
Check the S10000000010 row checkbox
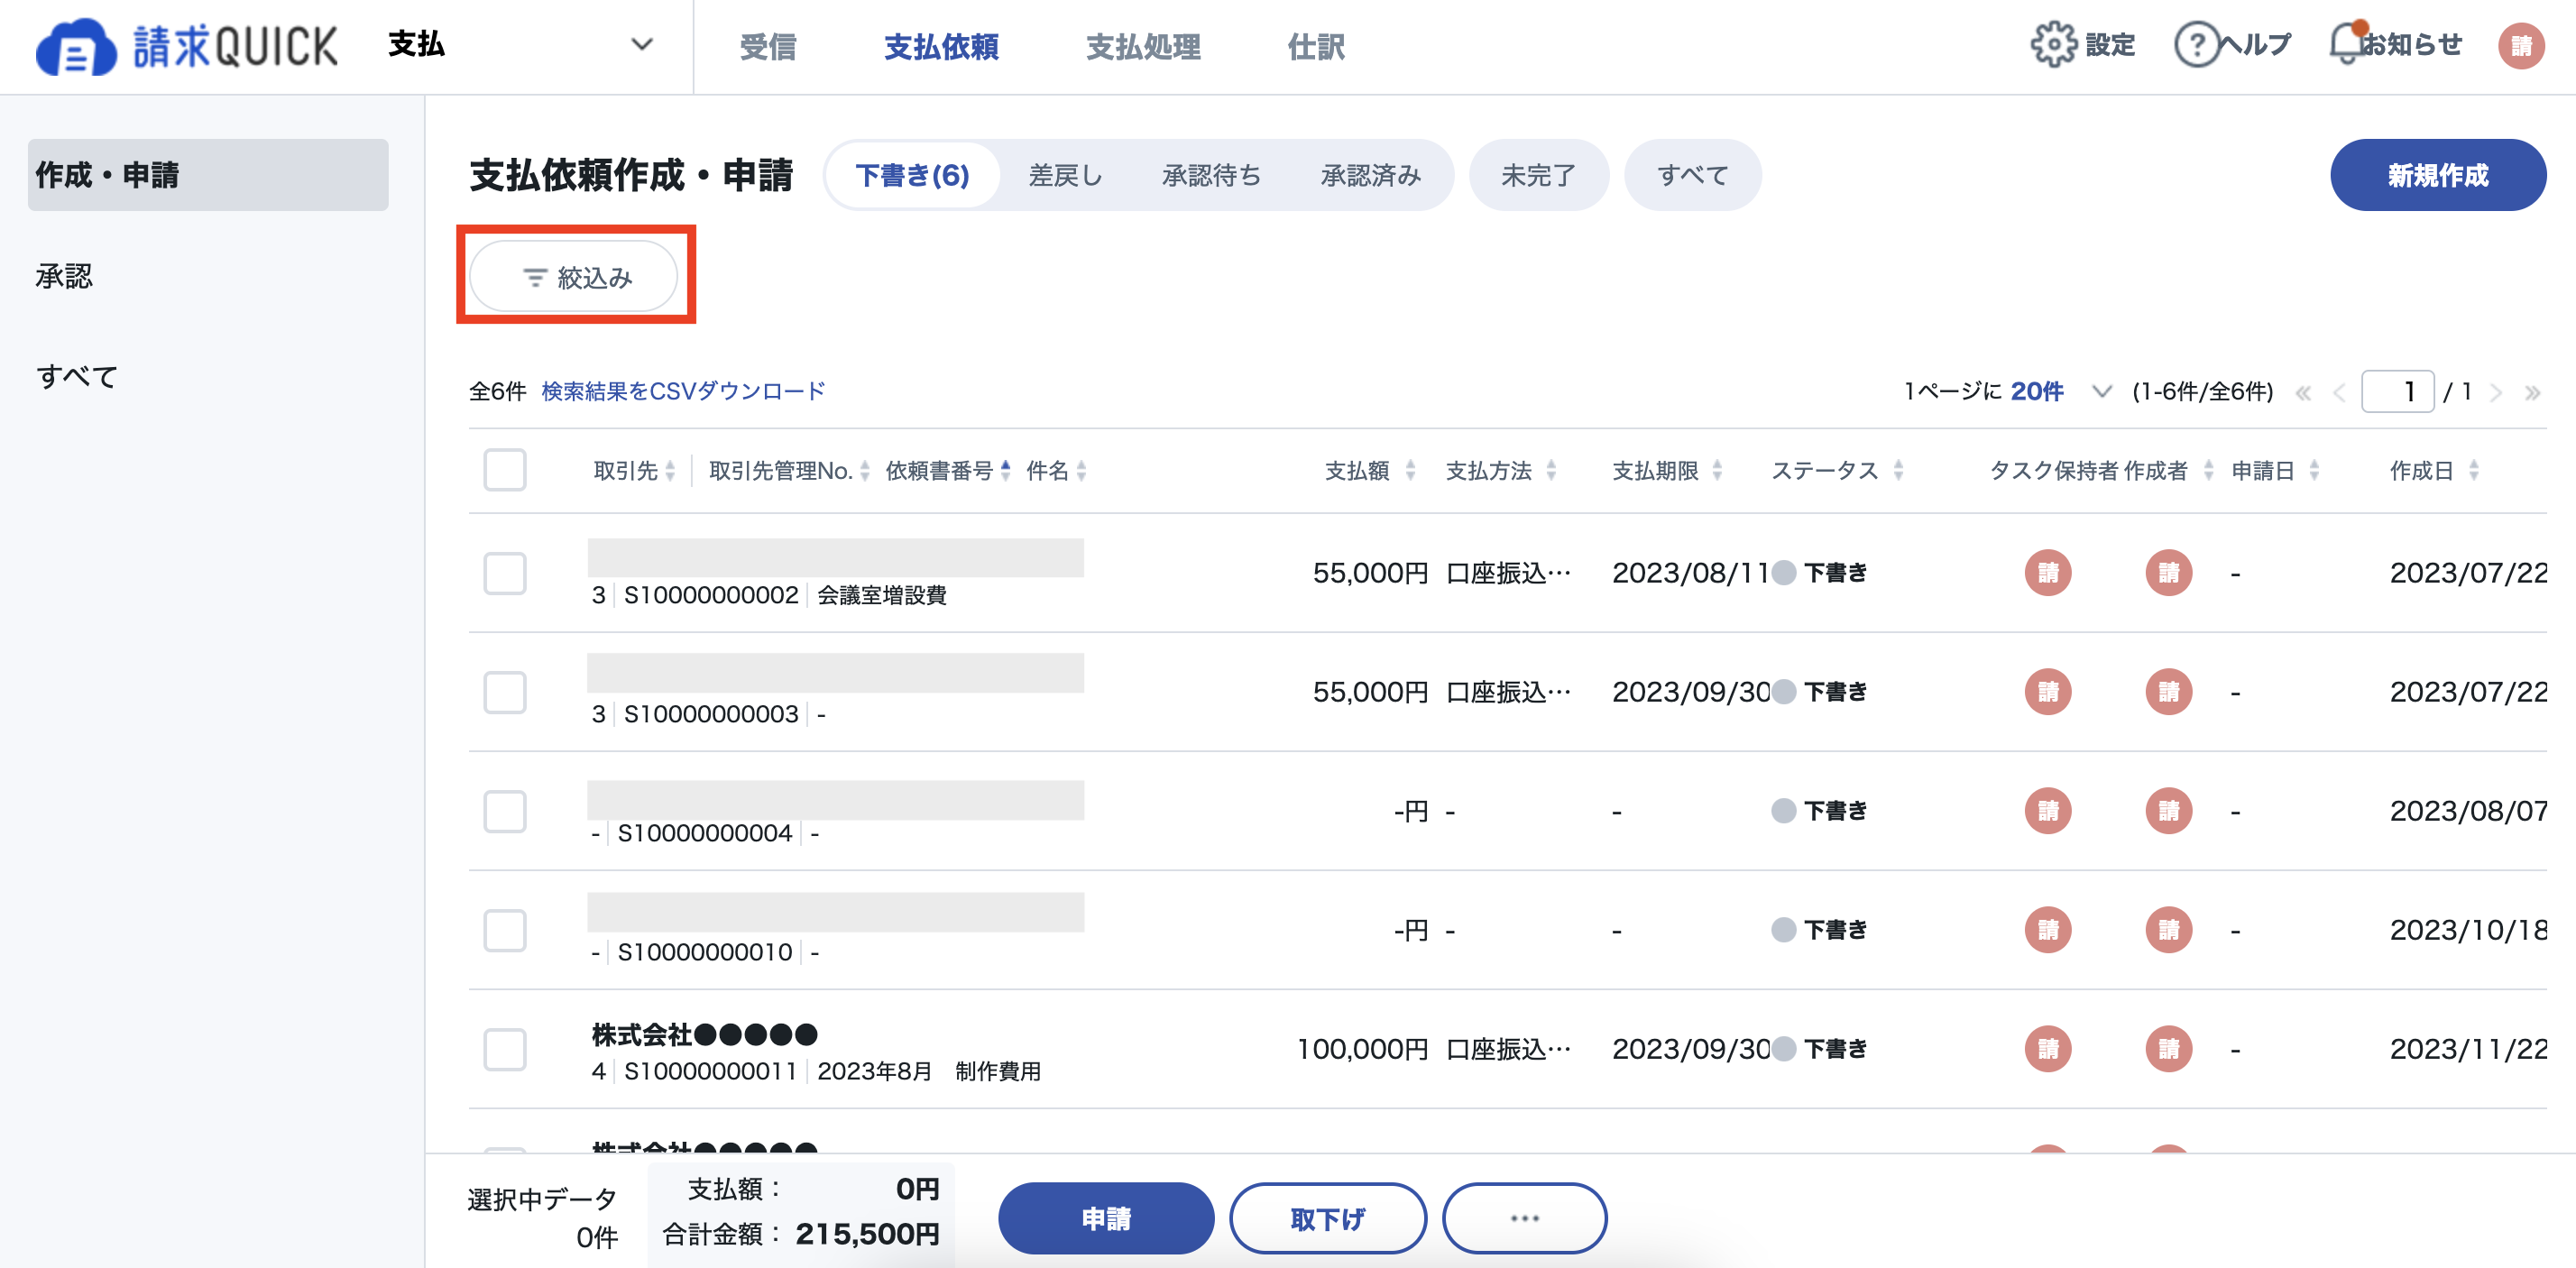point(504,930)
